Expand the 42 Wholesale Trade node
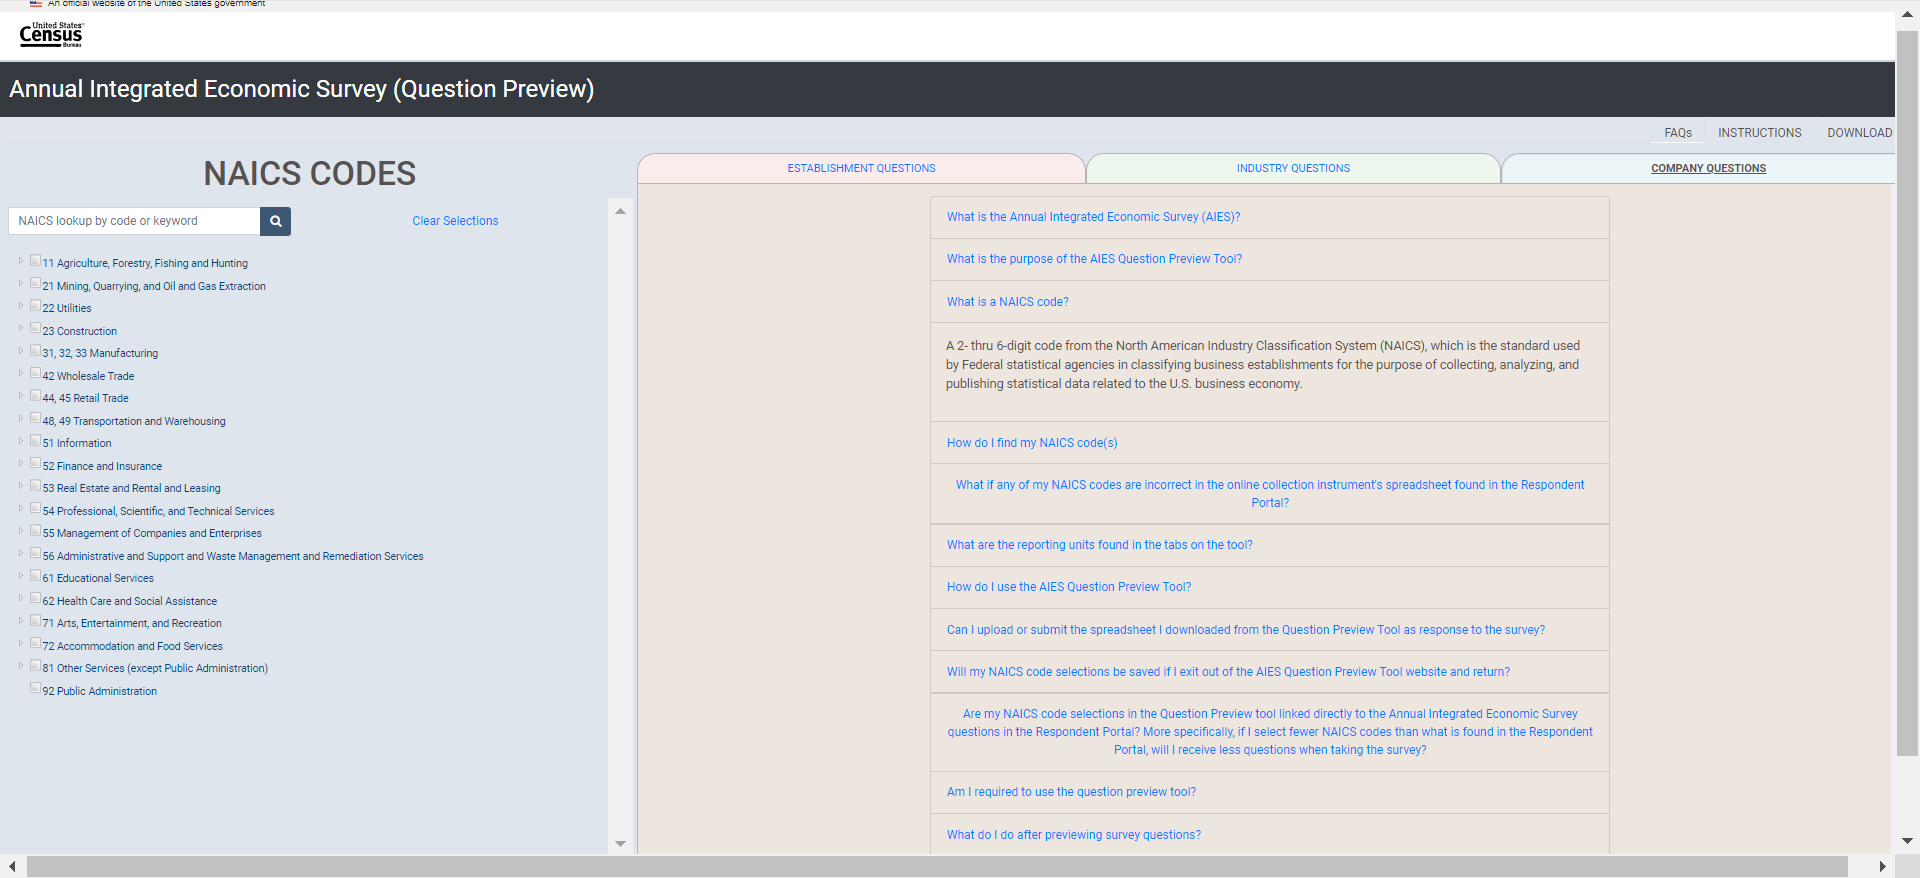Viewport: 1920px width, 878px height. tap(20, 374)
